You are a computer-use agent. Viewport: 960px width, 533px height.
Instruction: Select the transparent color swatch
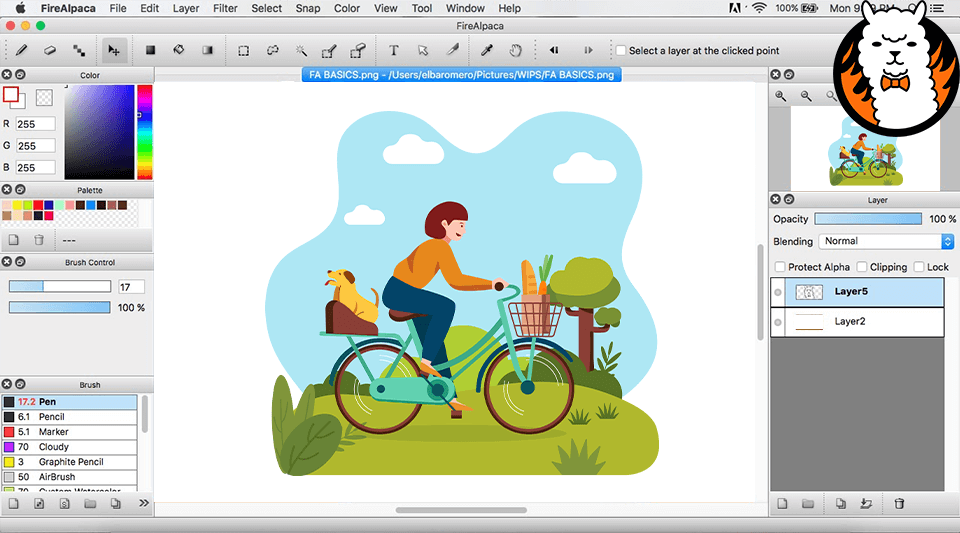[44, 97]
